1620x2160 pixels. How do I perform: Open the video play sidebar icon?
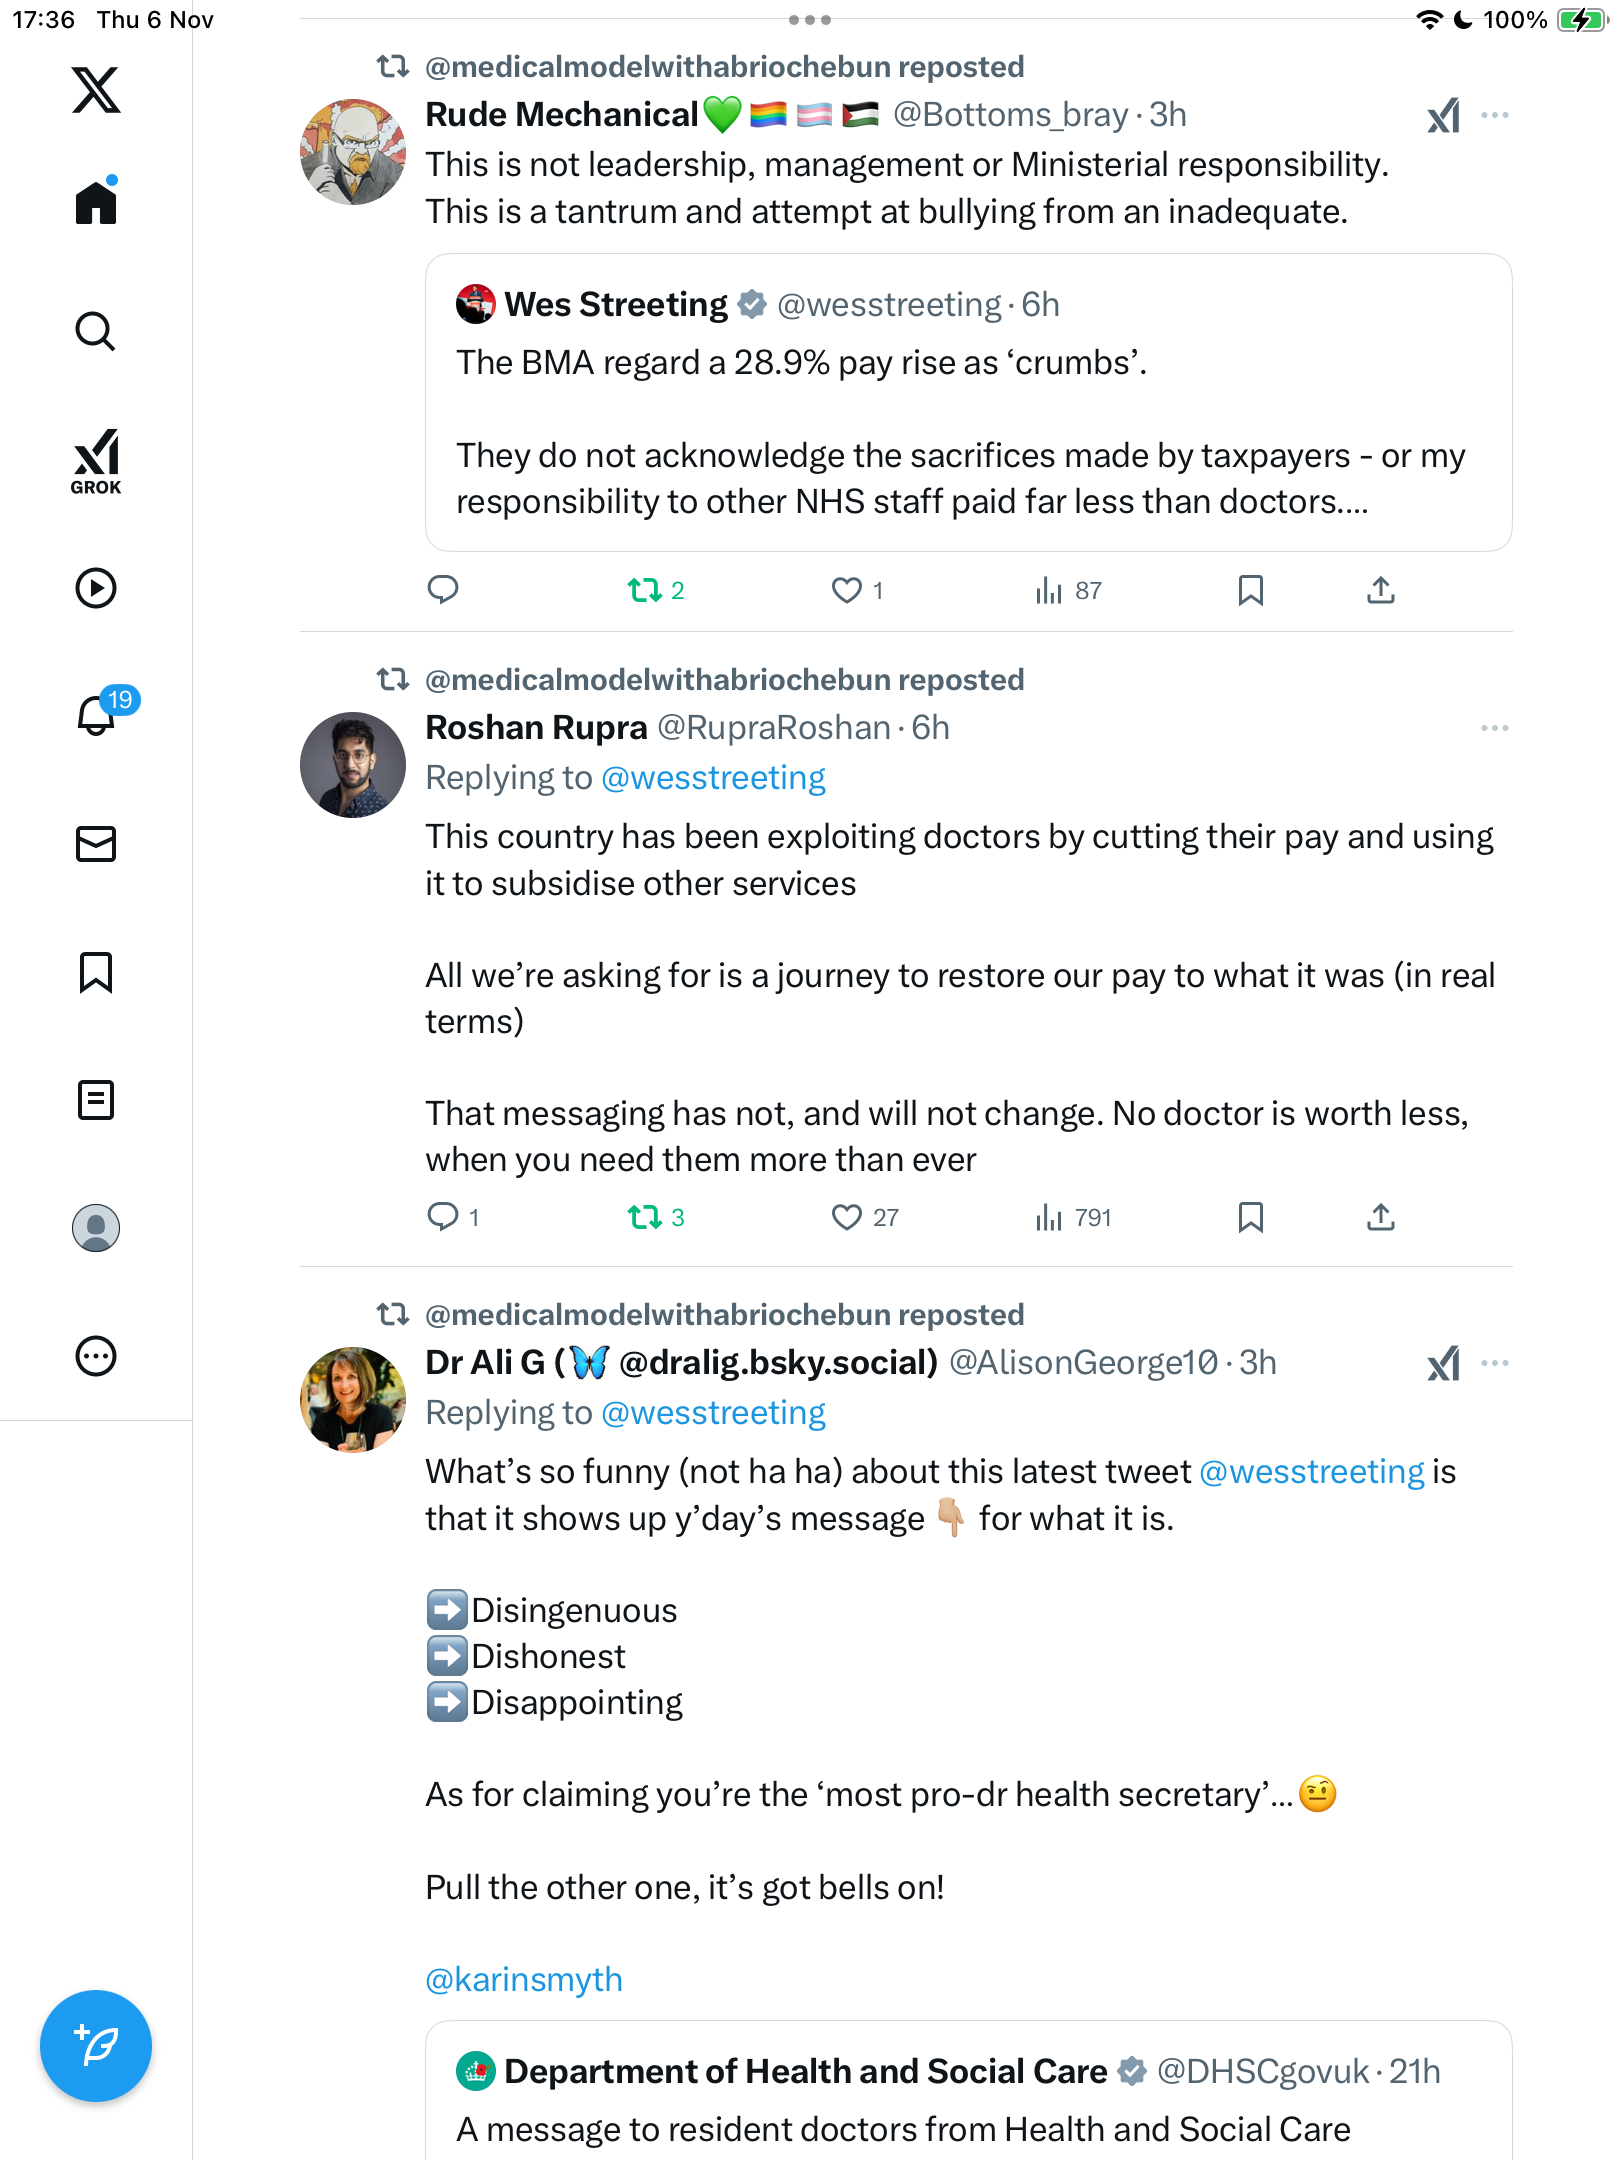[x=96, y=588]
